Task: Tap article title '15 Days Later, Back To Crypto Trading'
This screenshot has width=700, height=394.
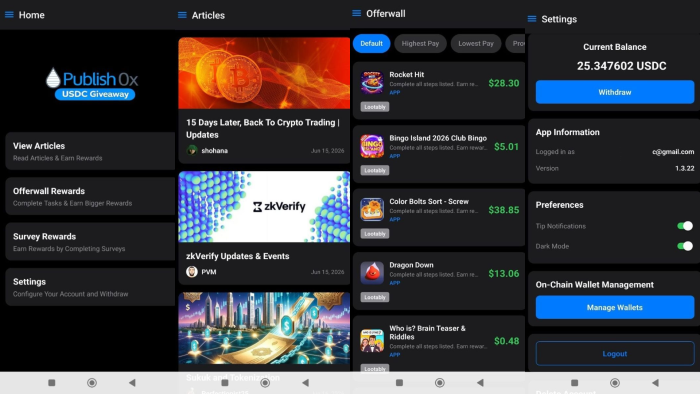Action: point(262,129)
